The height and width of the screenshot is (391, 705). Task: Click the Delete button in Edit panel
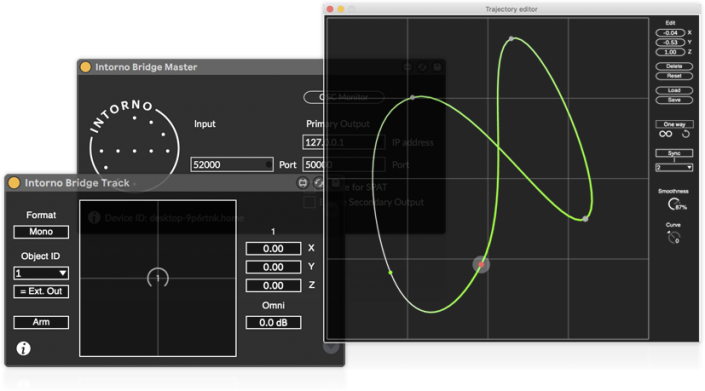click(674, 66)
